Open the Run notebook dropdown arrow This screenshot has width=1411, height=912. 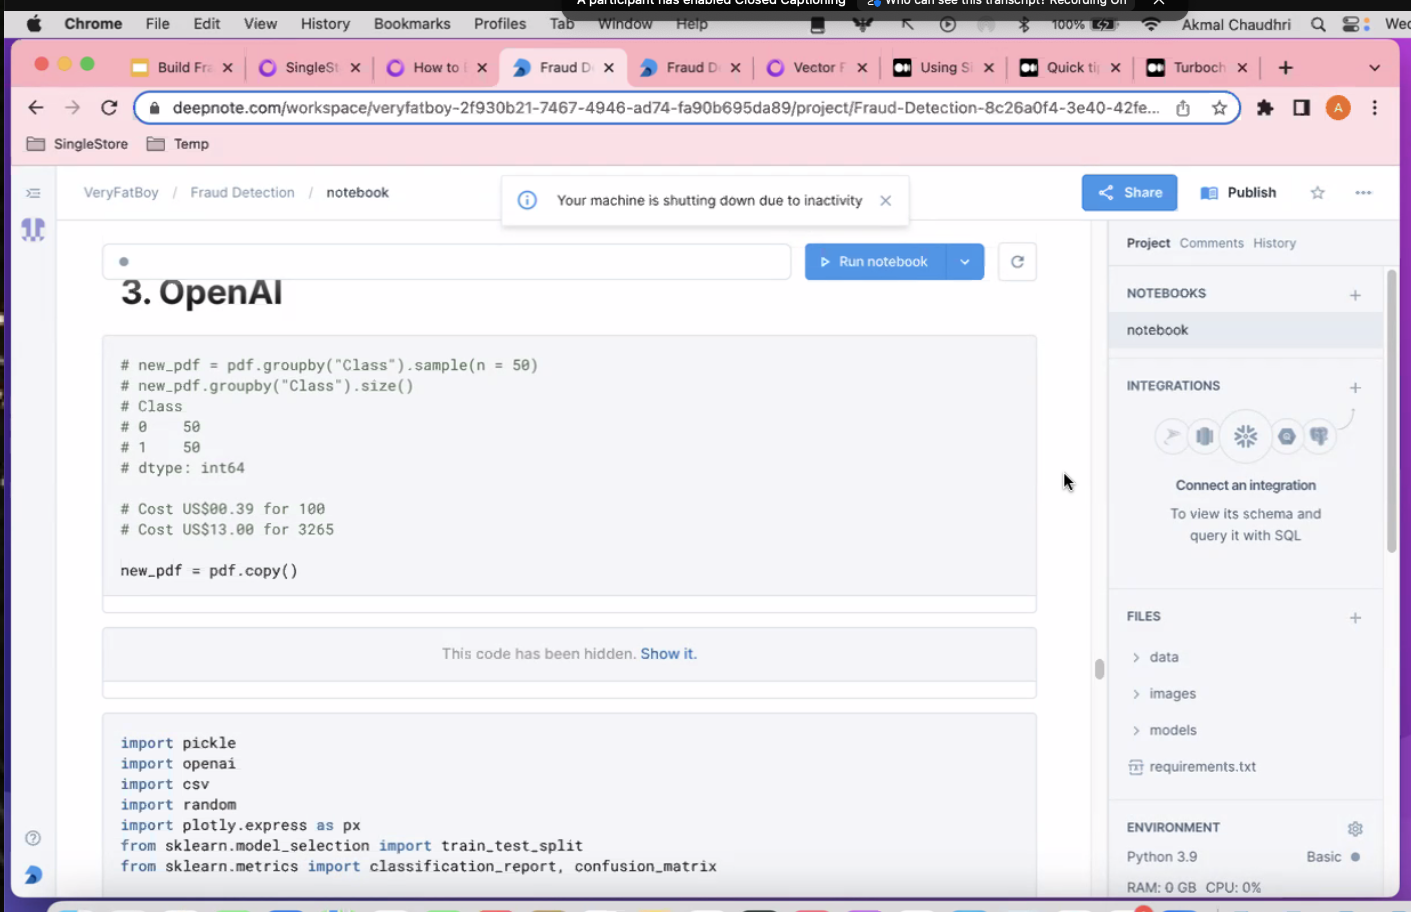(965, 262)
